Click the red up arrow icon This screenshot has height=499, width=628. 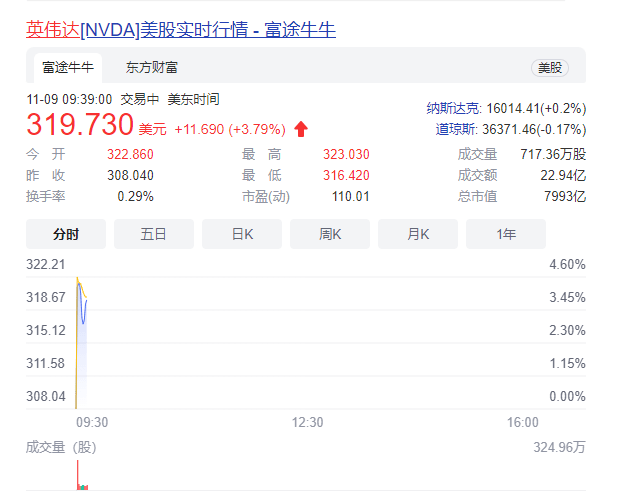pyautogui.click(x=301, y=129)
